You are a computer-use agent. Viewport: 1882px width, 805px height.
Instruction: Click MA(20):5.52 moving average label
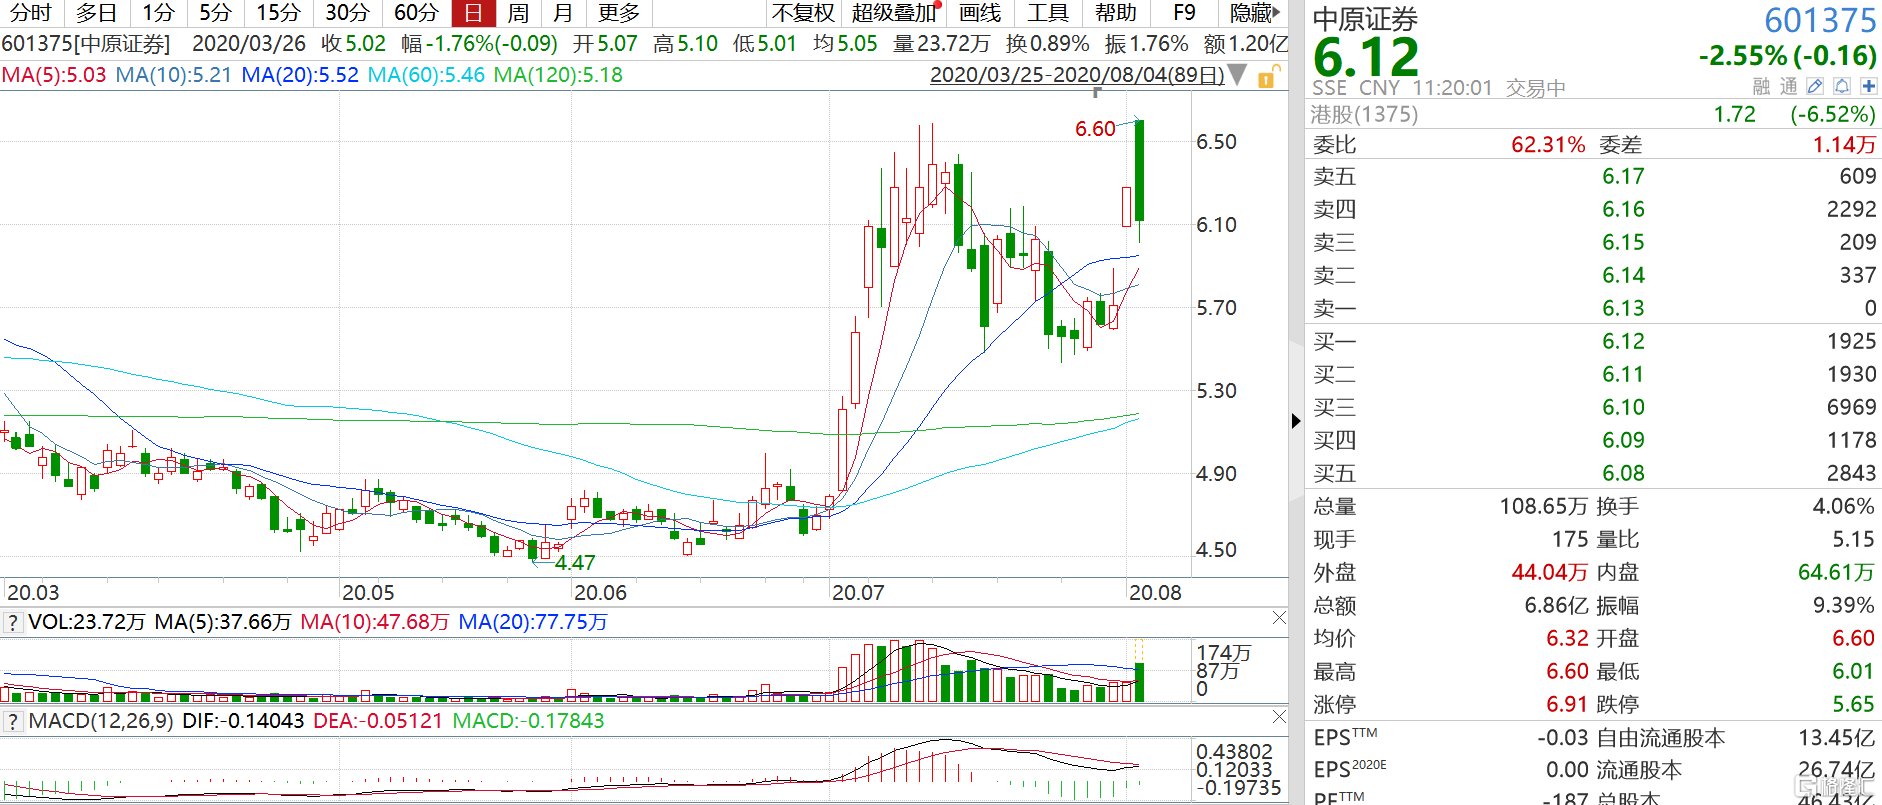[x=300, y=75]
